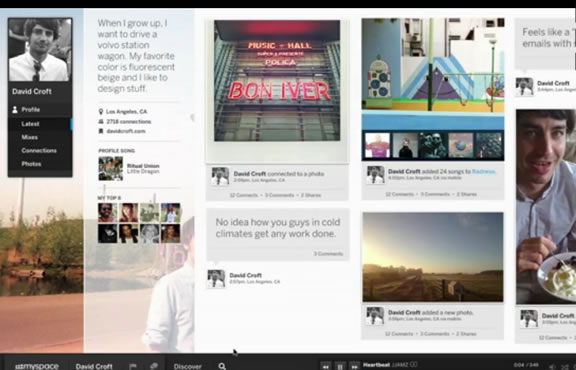Open the photo of David eating dessert

click(546, 206)
